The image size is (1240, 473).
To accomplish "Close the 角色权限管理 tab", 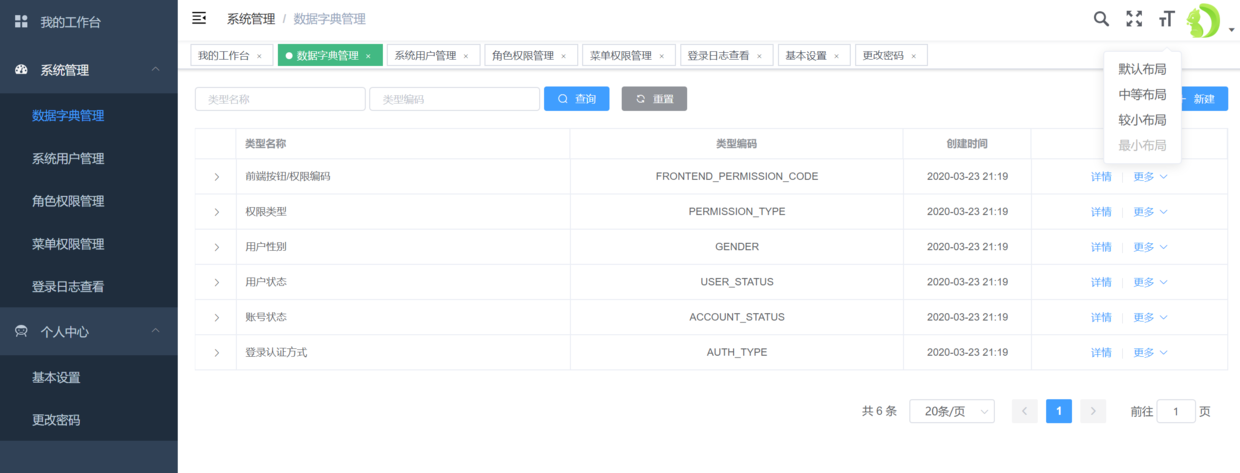I will (x=563, y=56).
